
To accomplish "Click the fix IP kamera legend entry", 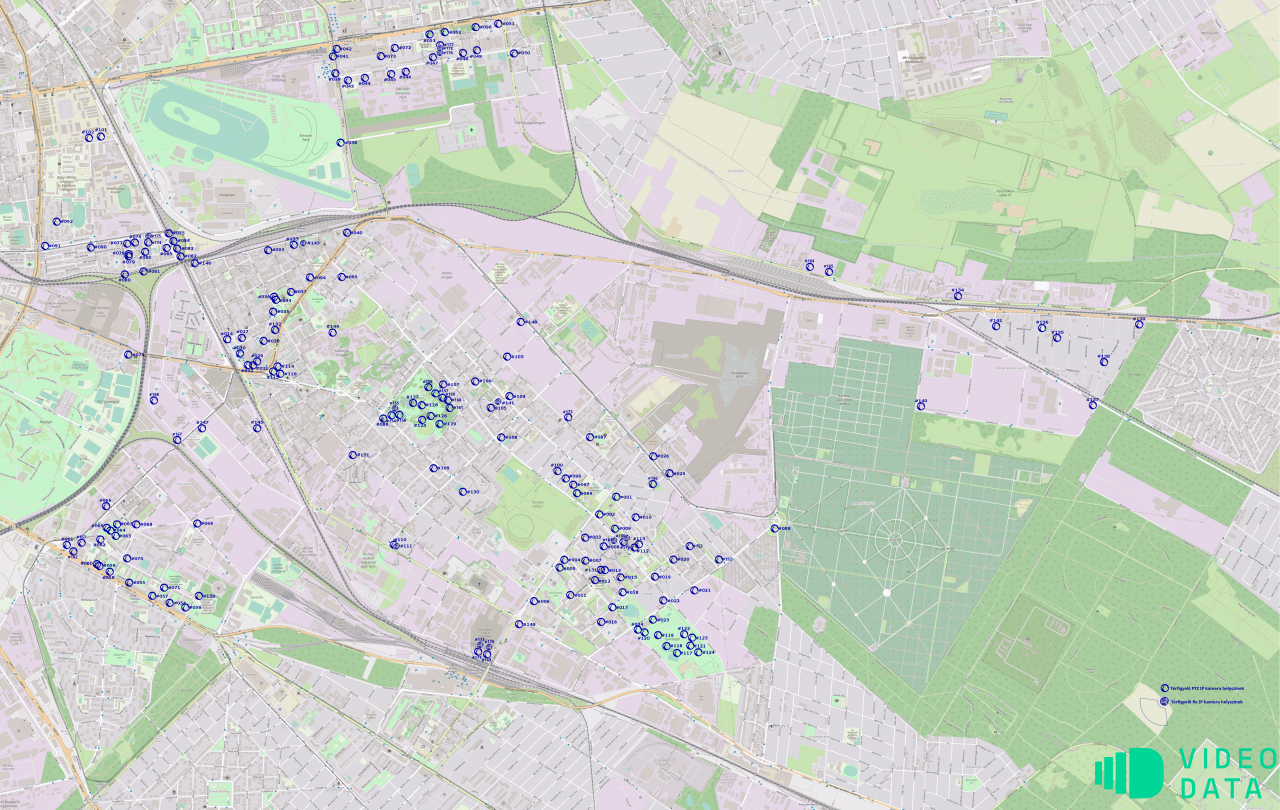I will click(x=1201, y=702).
